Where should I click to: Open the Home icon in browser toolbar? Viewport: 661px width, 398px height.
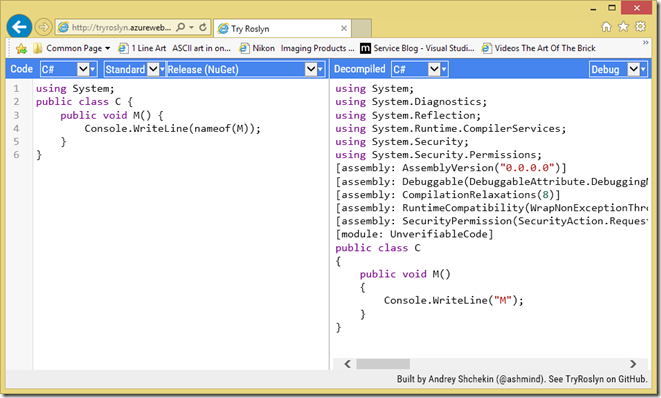[x=606, y=27]
